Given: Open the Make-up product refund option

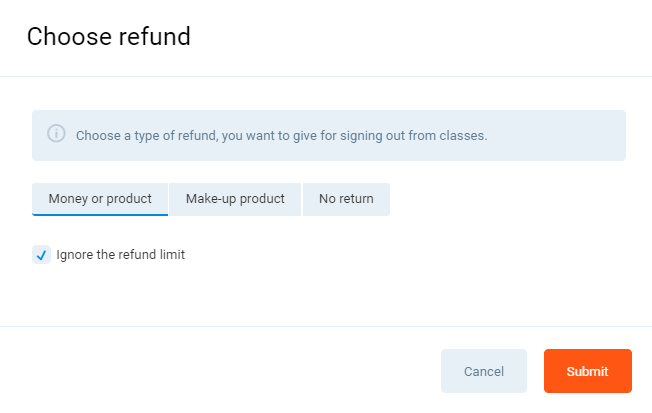Looking at the screenshot, I should click(x=235, y=199).
